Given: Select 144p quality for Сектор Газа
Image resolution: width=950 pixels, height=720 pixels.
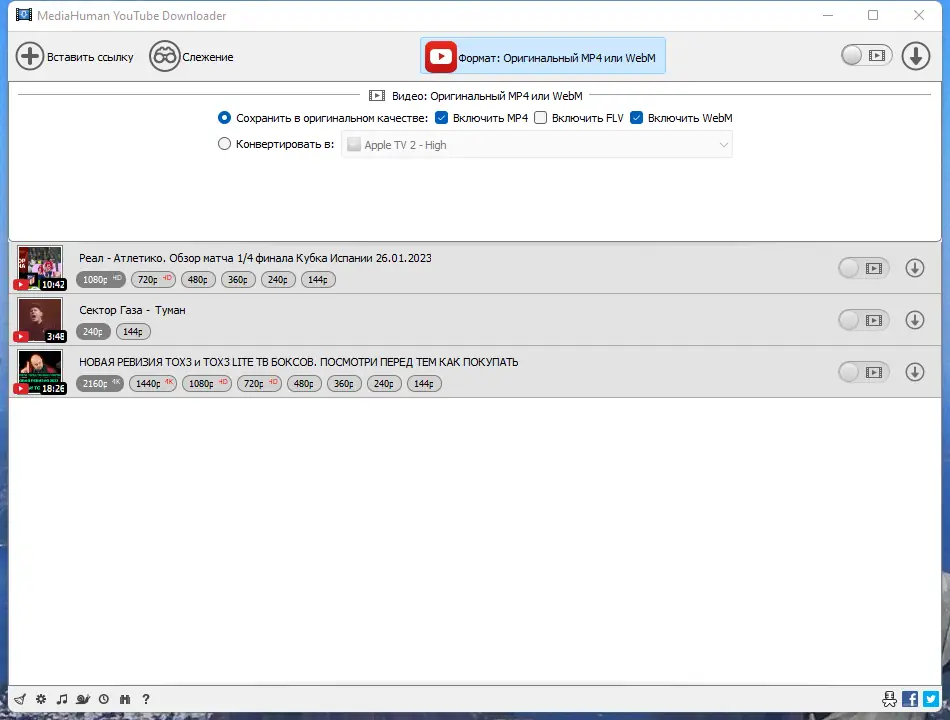Looking at the screenshot, I should (x=133, y=332).
